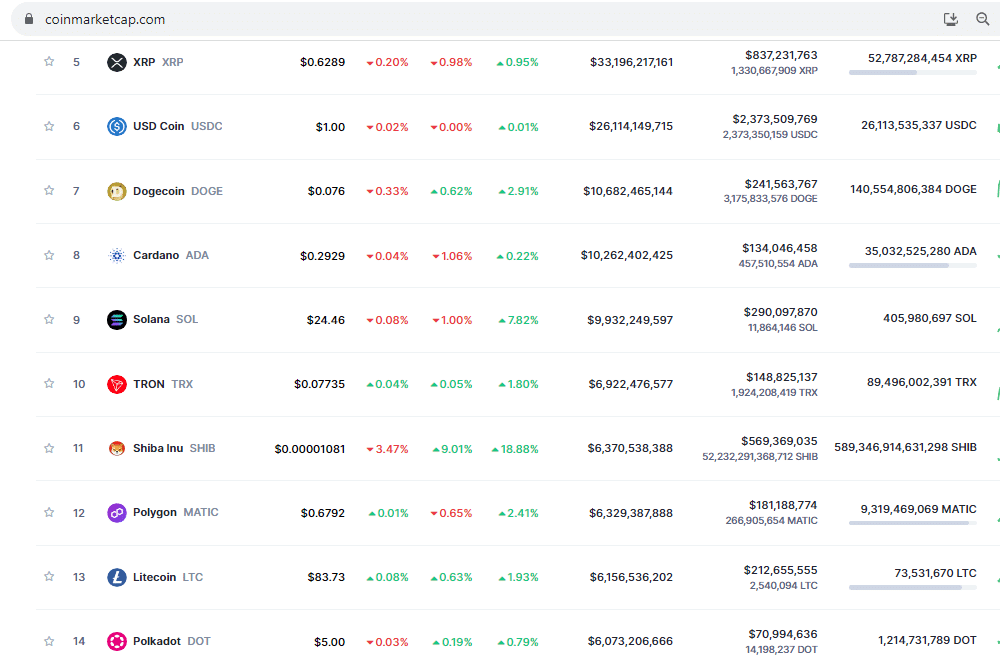This screenshot has height=664, width=1000.
Task: Open TRON 24h volume $148,825,137
Action: (x=782, y=378)
